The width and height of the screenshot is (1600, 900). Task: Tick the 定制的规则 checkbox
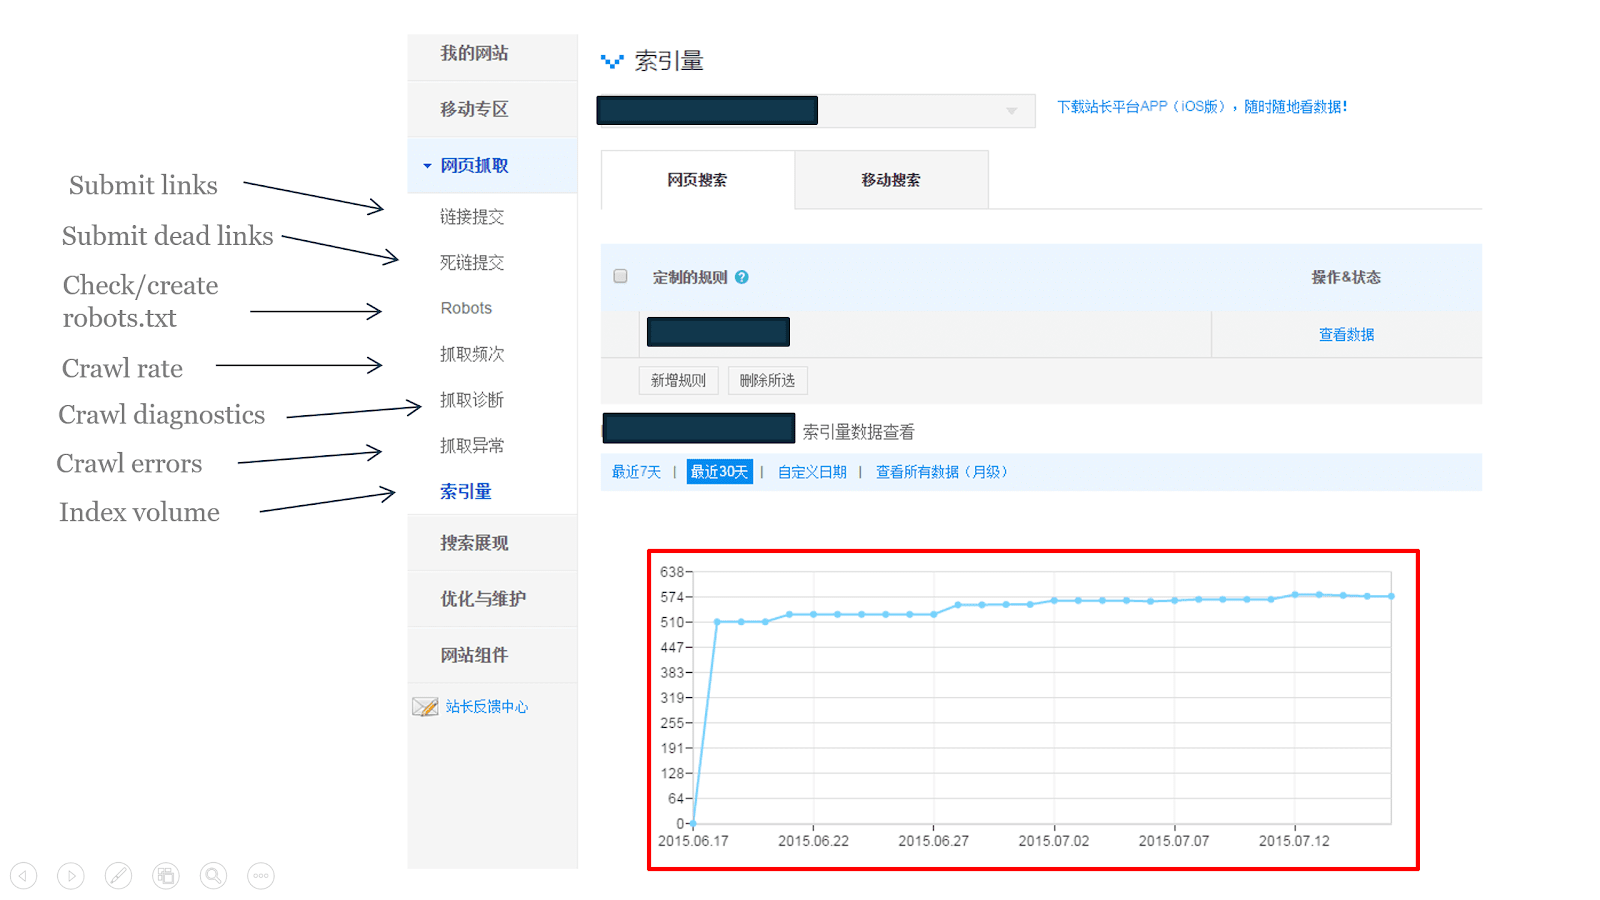(x=620, y=276)
